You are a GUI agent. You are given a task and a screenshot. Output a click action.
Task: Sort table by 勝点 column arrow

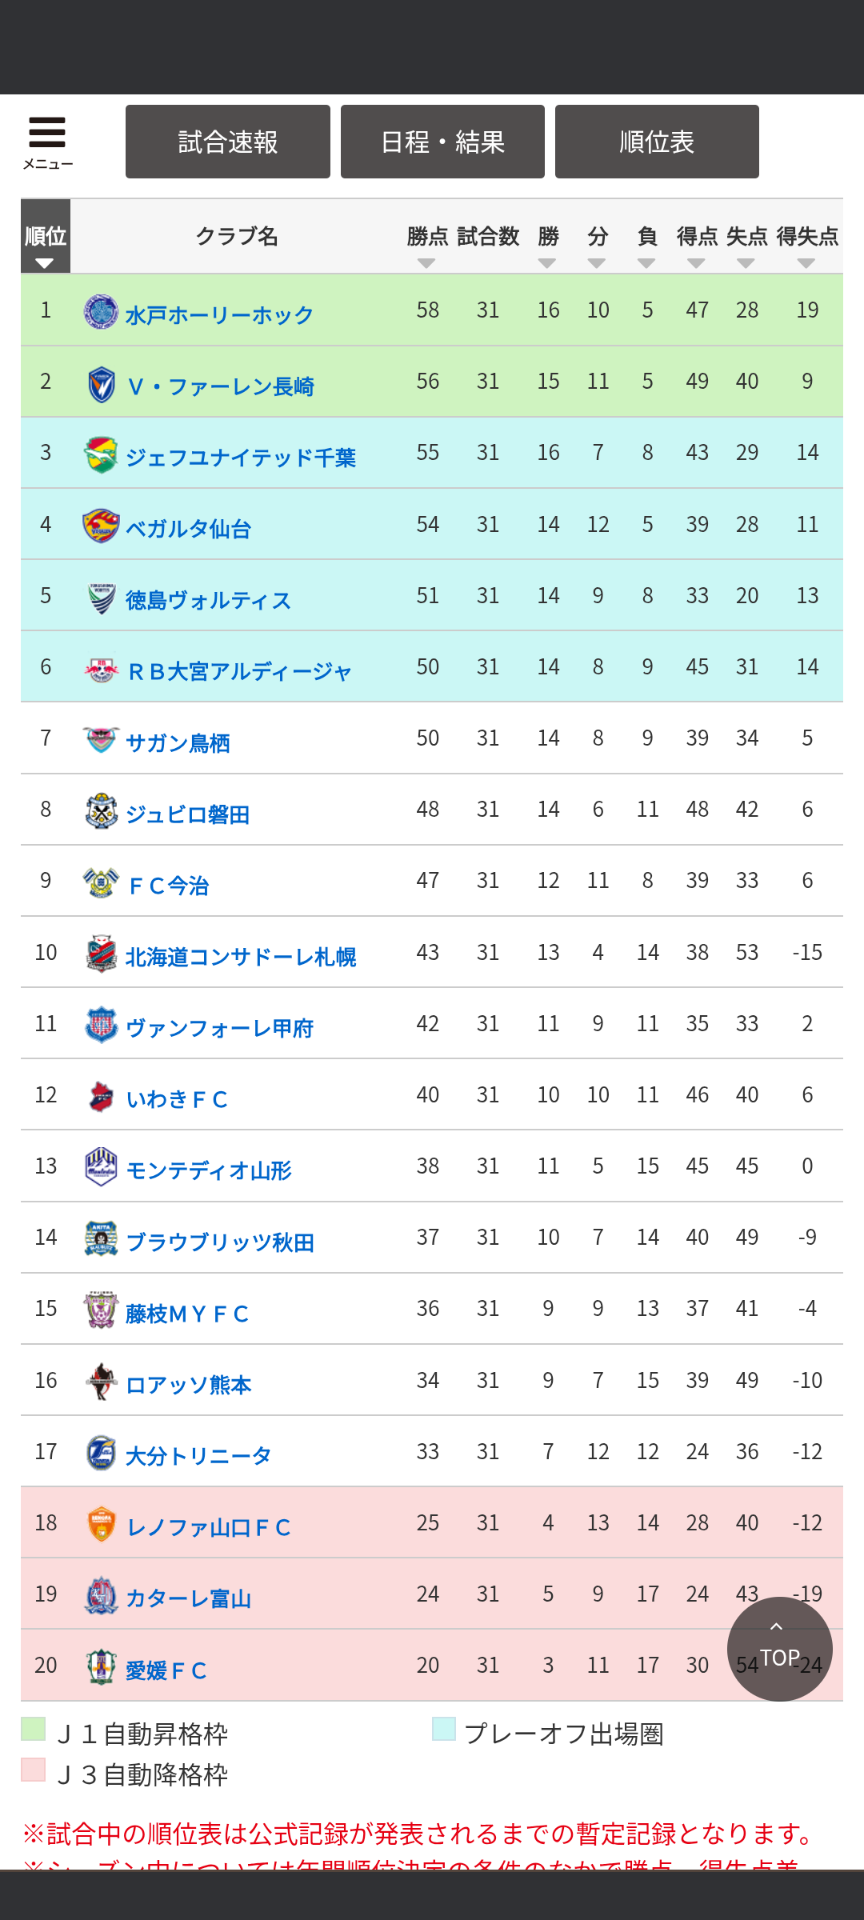pyautogui.click(x=427, y=263)
